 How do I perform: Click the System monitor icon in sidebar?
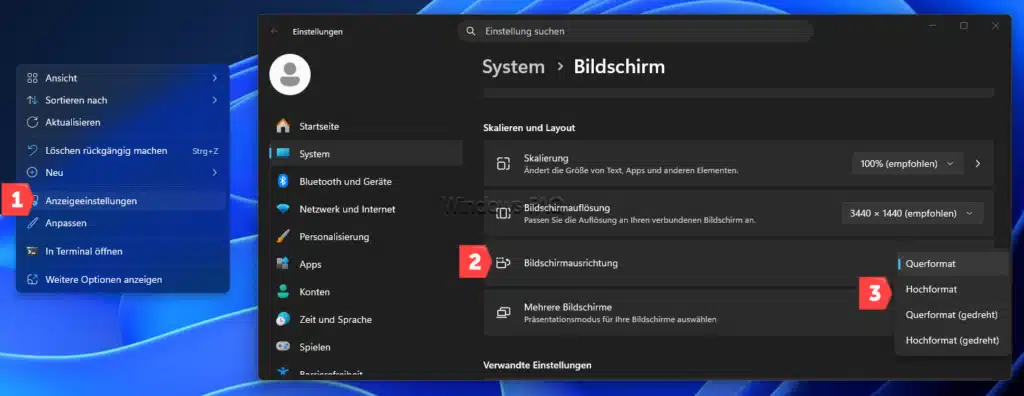tap(283, 154)
